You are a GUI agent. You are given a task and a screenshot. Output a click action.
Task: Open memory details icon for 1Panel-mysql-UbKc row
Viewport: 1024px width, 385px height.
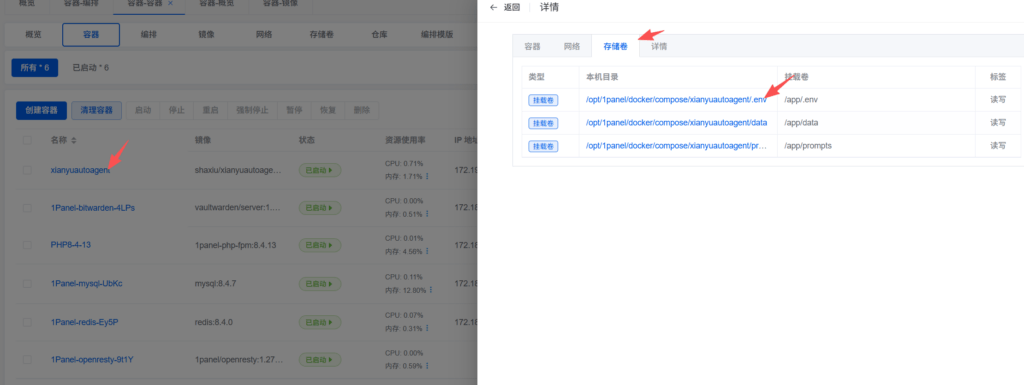[x=431, y=290]
